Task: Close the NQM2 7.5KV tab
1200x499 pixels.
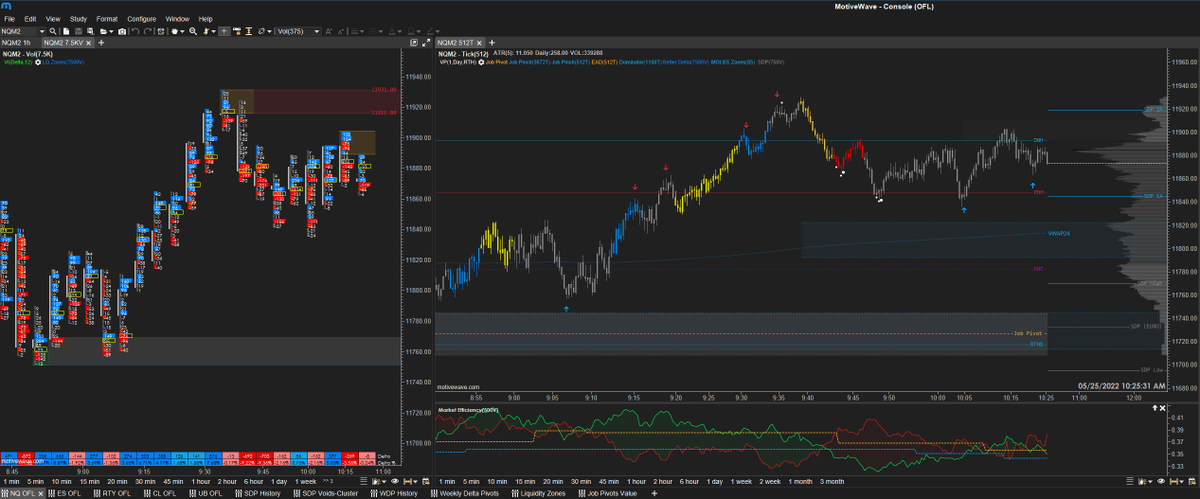Action: point(88,43)
